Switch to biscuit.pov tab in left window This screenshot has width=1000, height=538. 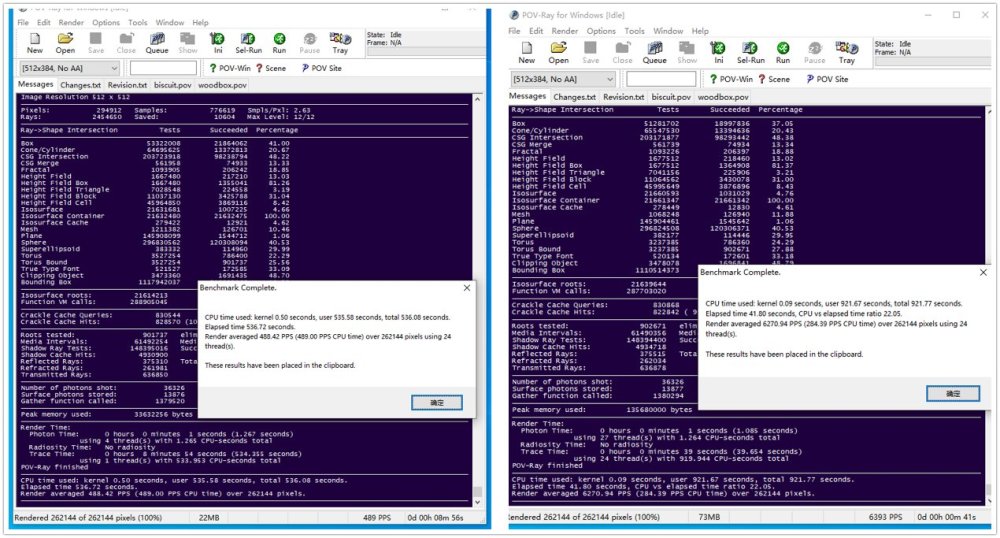[173, 85]
